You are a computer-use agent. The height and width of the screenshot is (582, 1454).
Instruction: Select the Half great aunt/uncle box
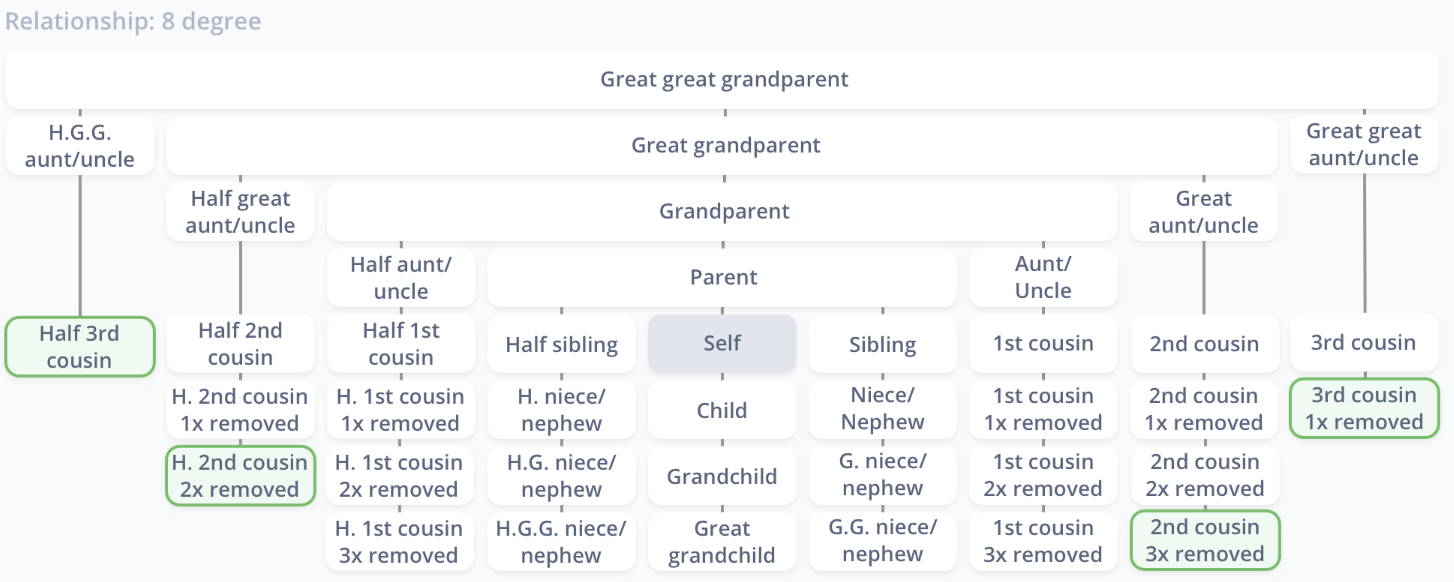(240, 211)
